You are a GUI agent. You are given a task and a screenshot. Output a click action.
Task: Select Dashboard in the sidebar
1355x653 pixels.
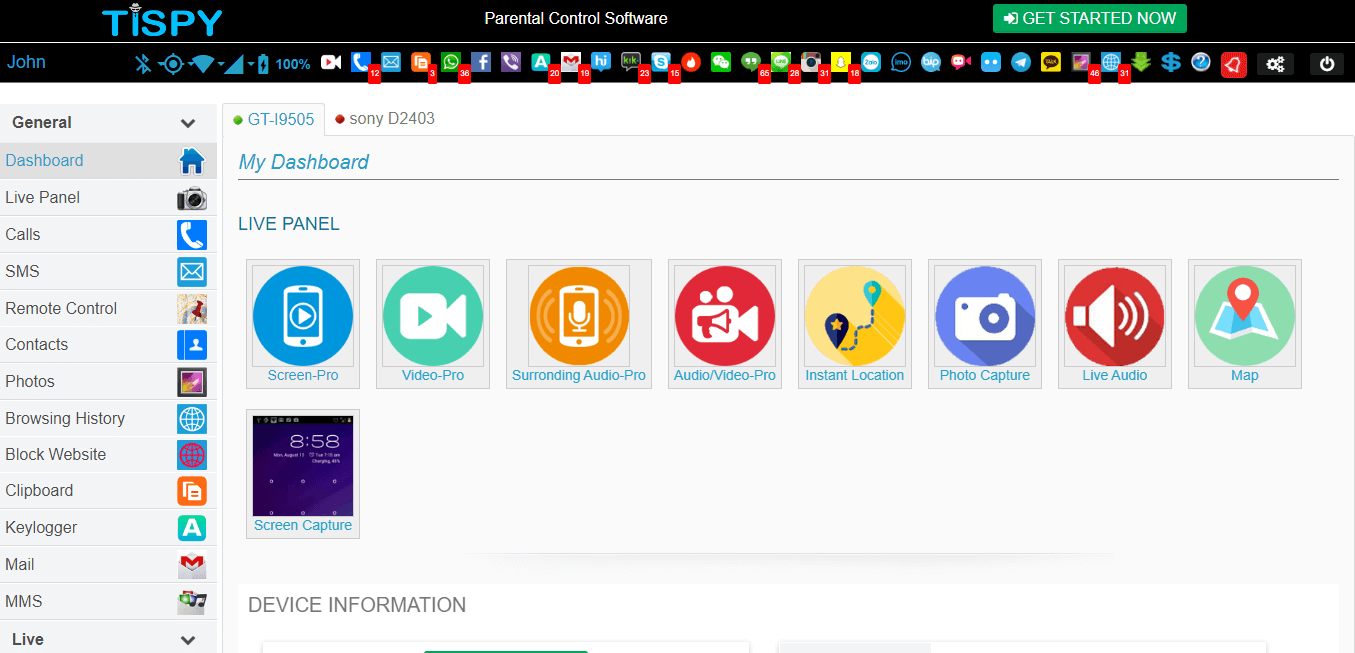click(108, 161)
